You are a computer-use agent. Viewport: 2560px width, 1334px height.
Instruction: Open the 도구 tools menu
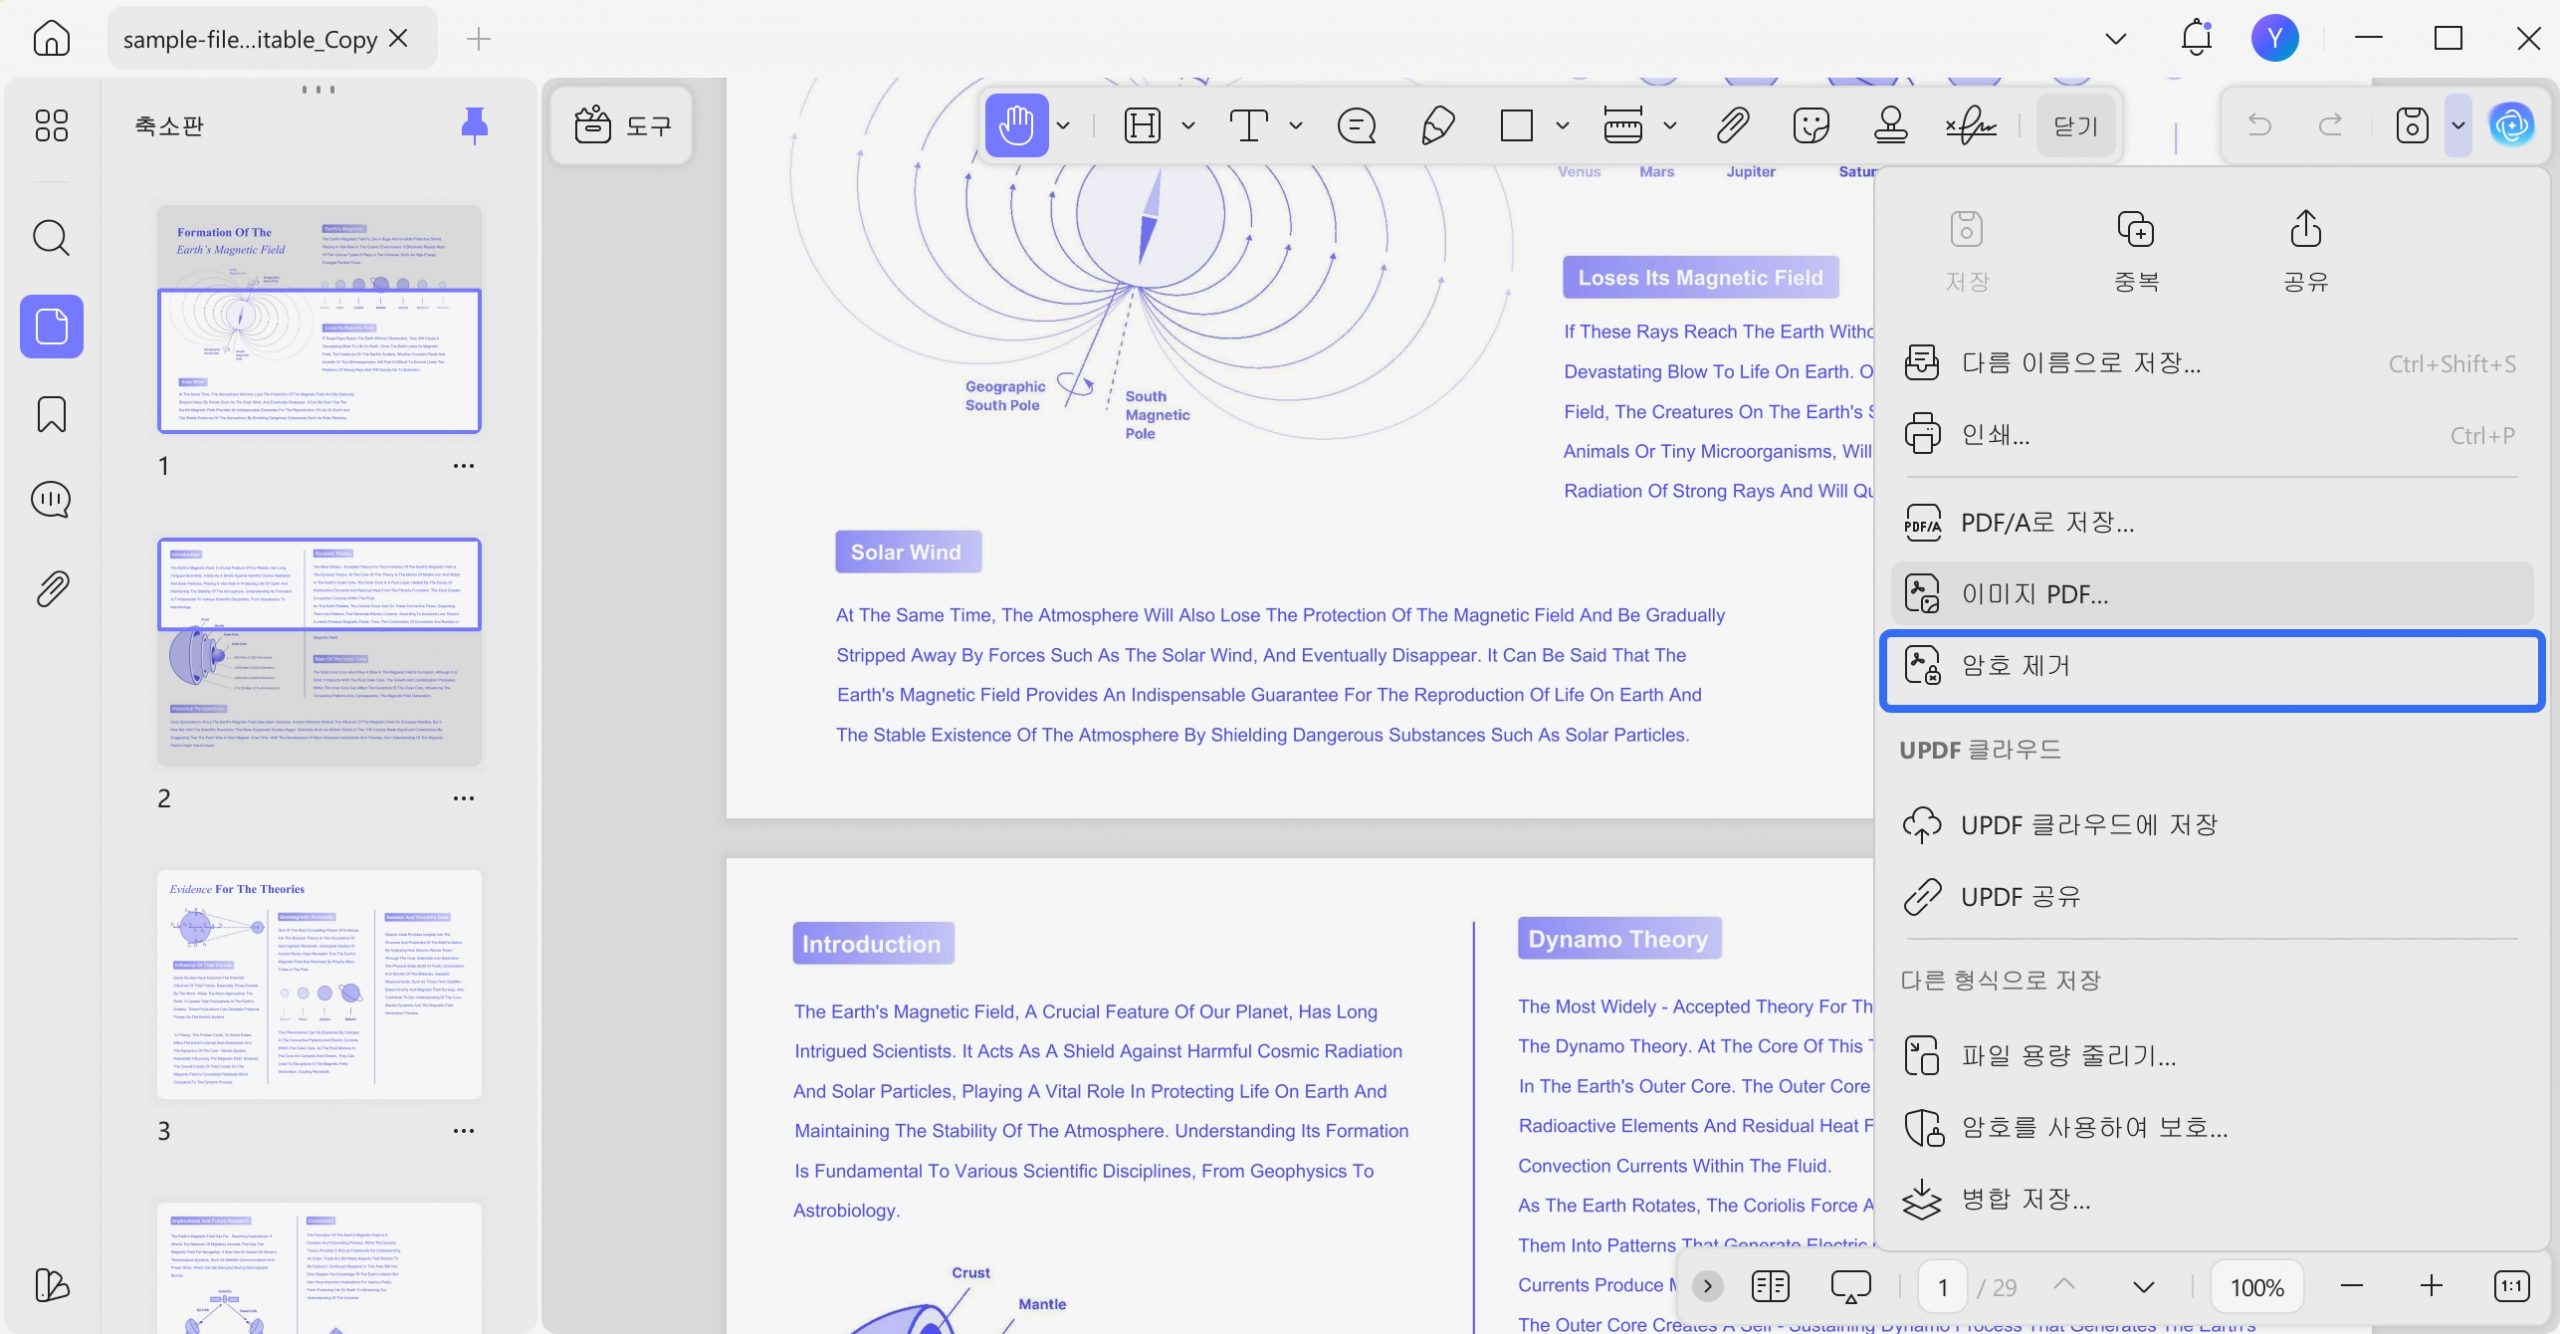pos(621,125)
